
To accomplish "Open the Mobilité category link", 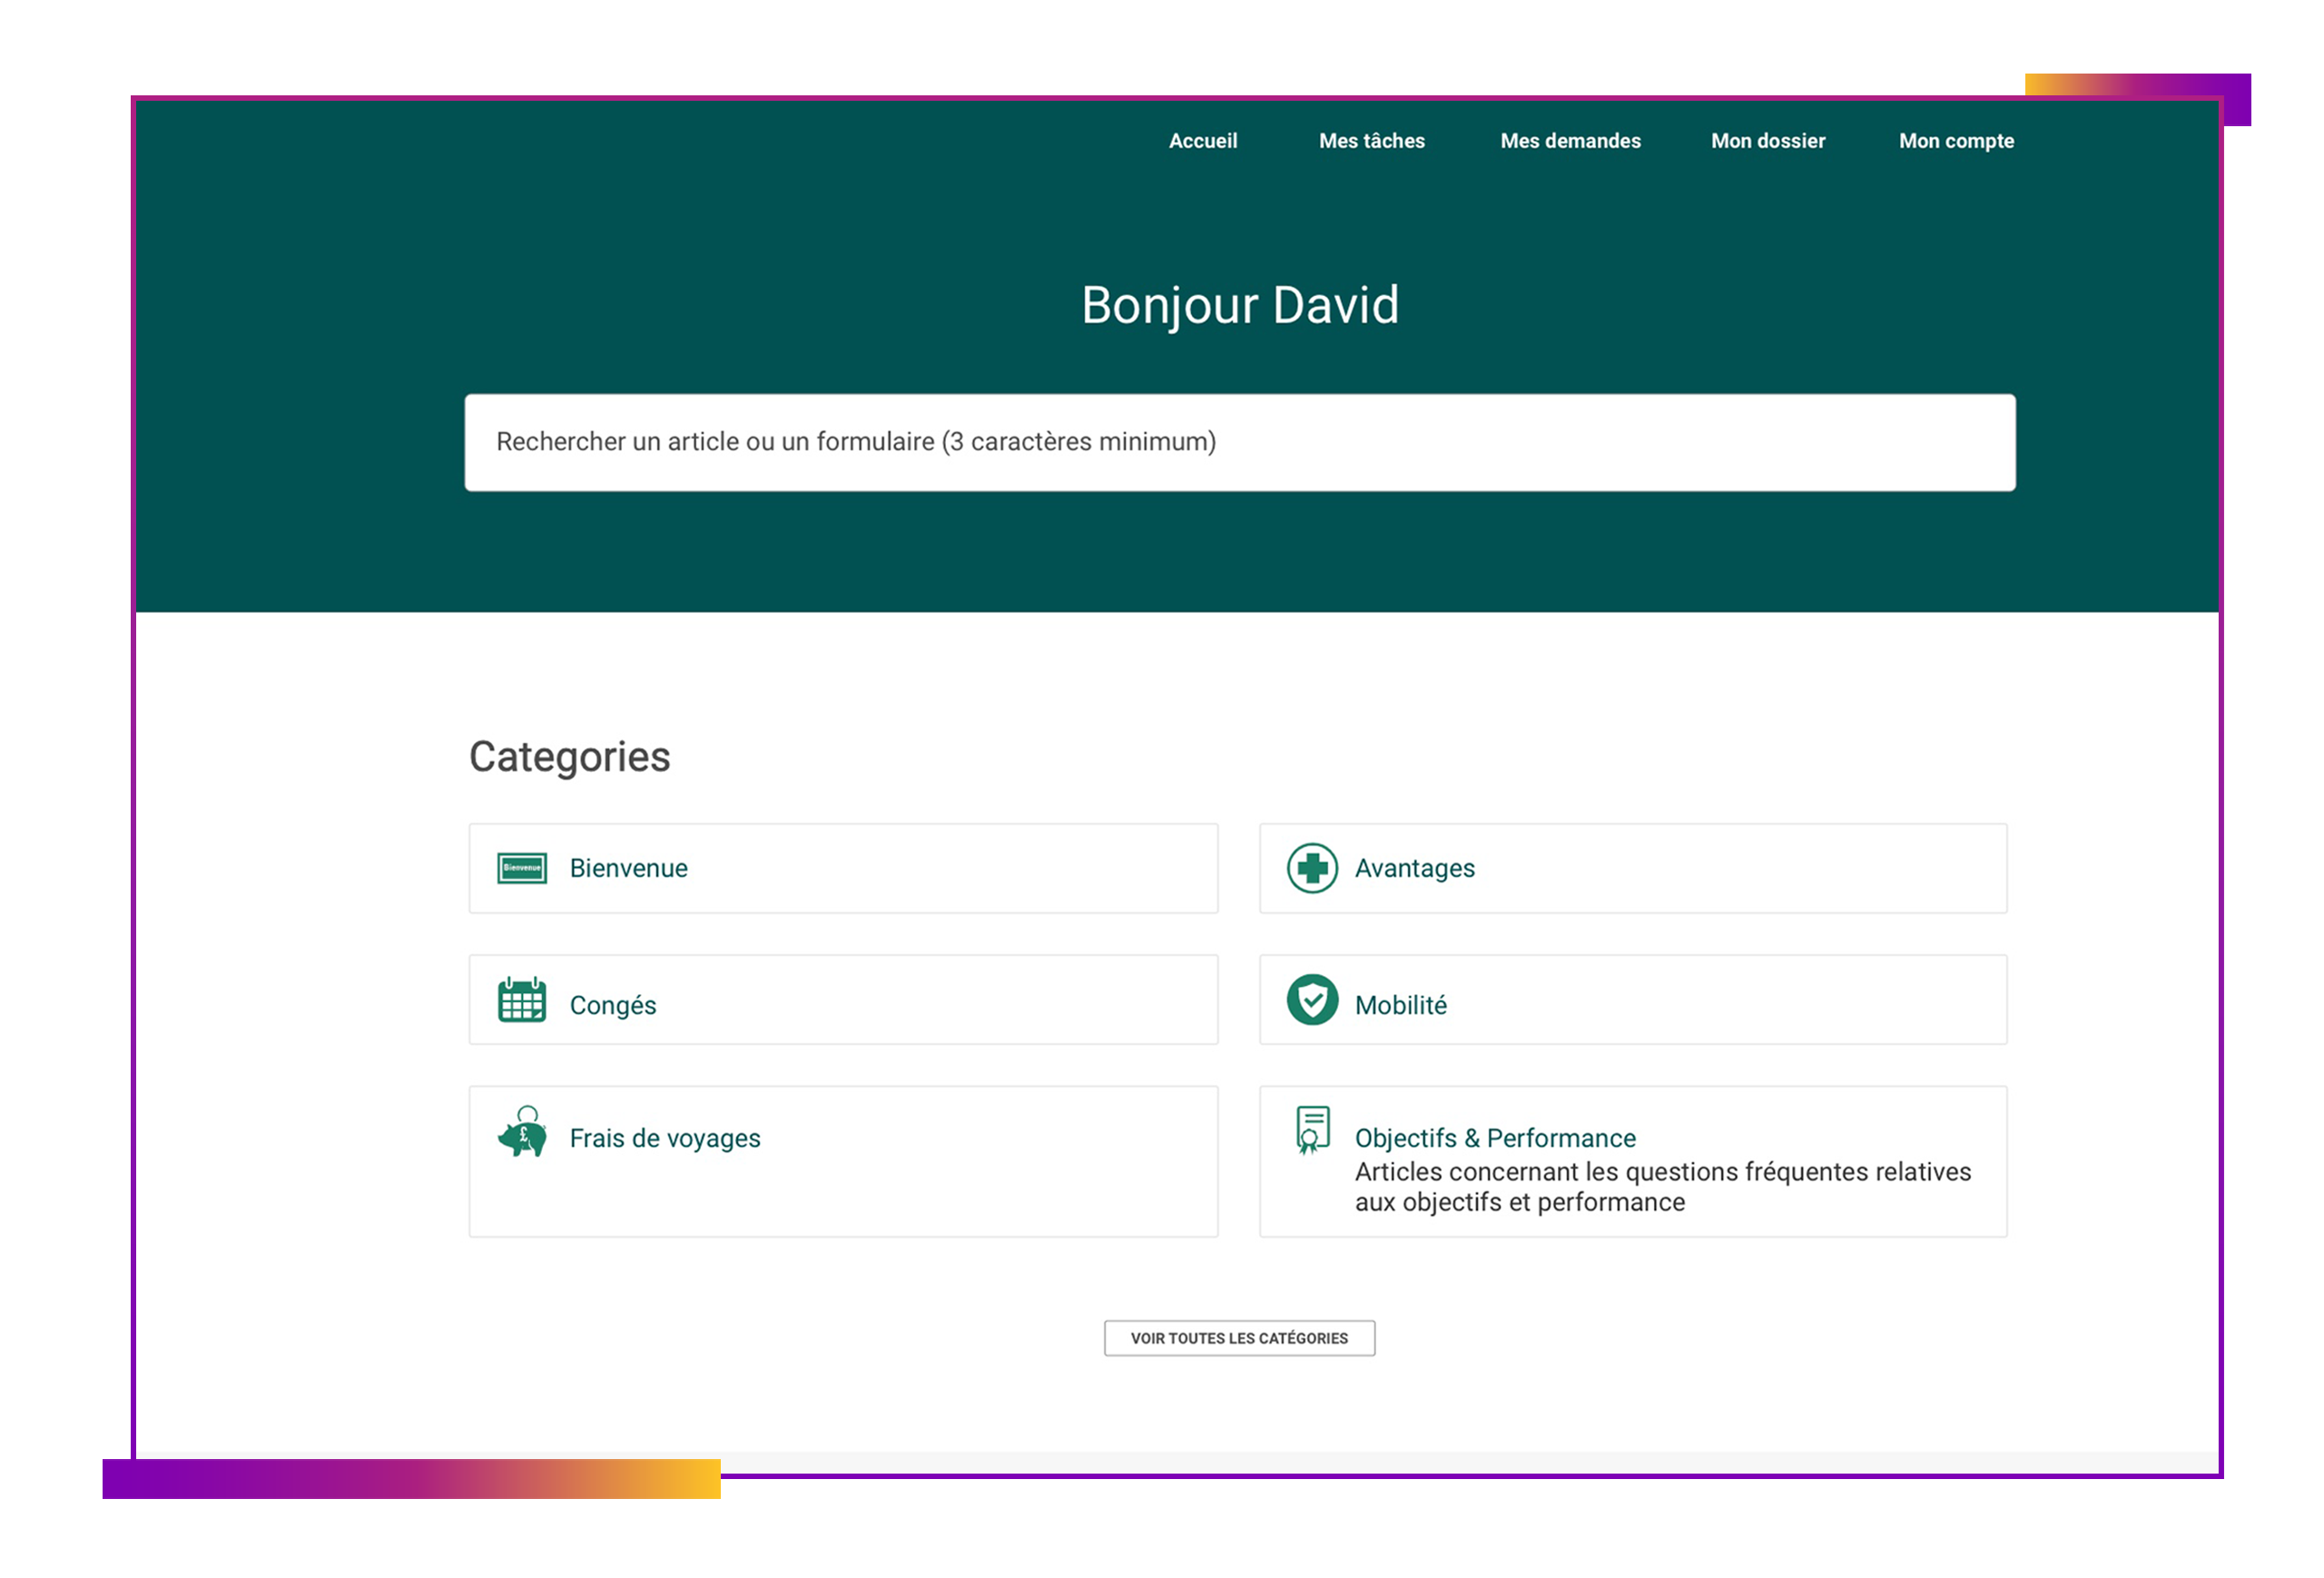I will [1400, 1005].
